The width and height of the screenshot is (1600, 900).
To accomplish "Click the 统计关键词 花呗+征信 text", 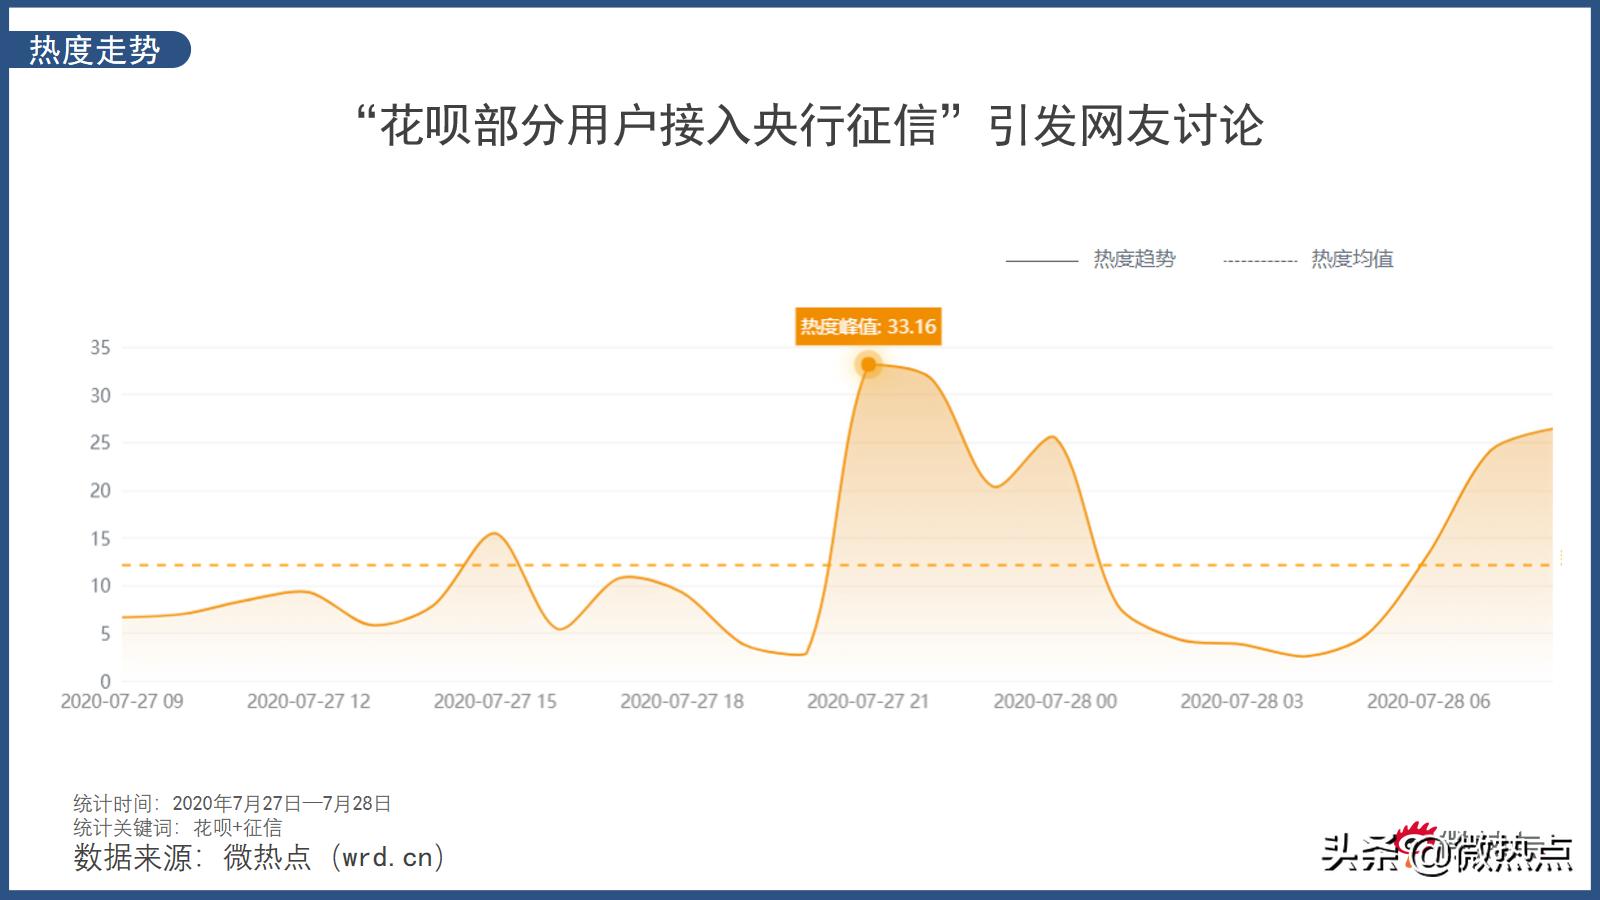I will point(178,828).
